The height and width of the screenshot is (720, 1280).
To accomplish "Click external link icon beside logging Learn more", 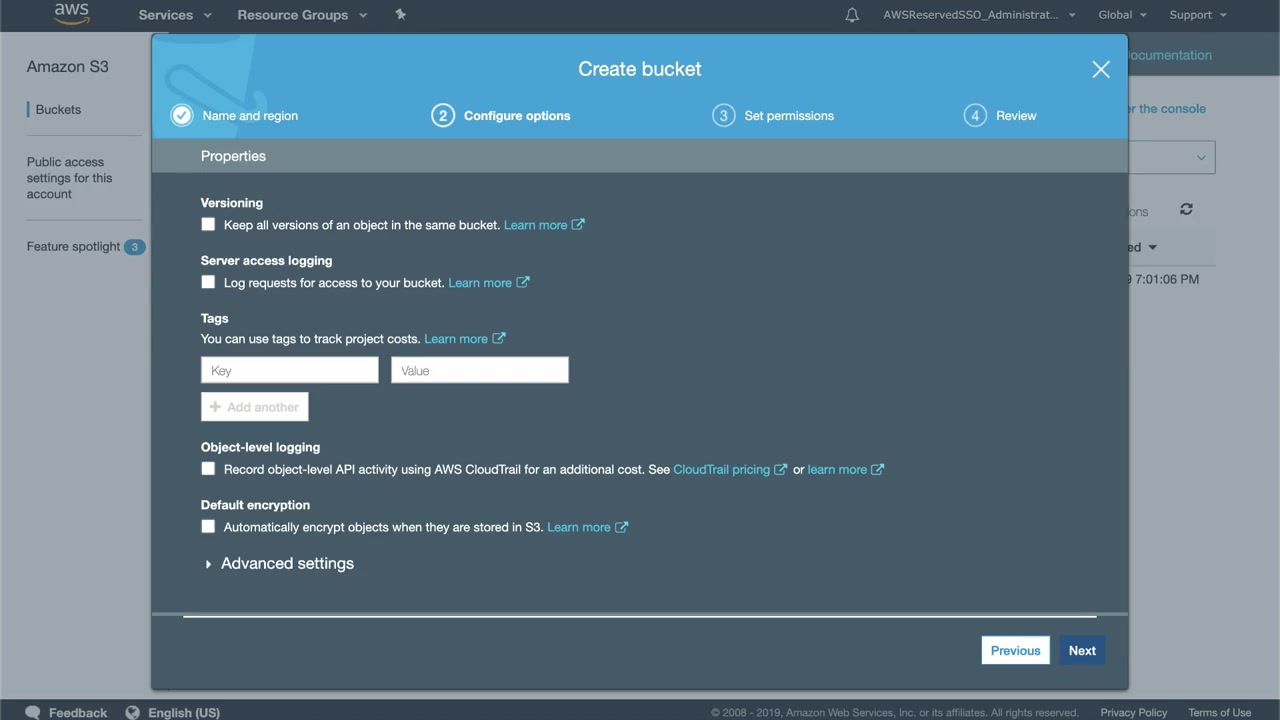I will point(523,283).
